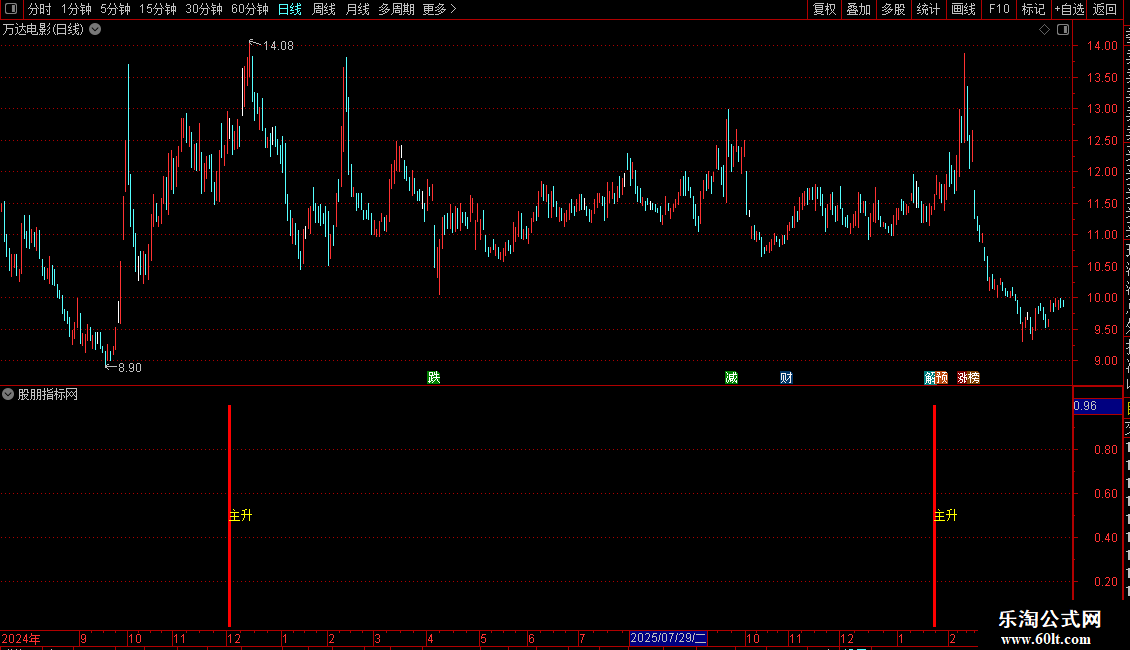The height and width of the screenshot is (650, 1130).
Task: Click the highlighted 2025/07/29/二 date label
Action: [x=668, y=638]
